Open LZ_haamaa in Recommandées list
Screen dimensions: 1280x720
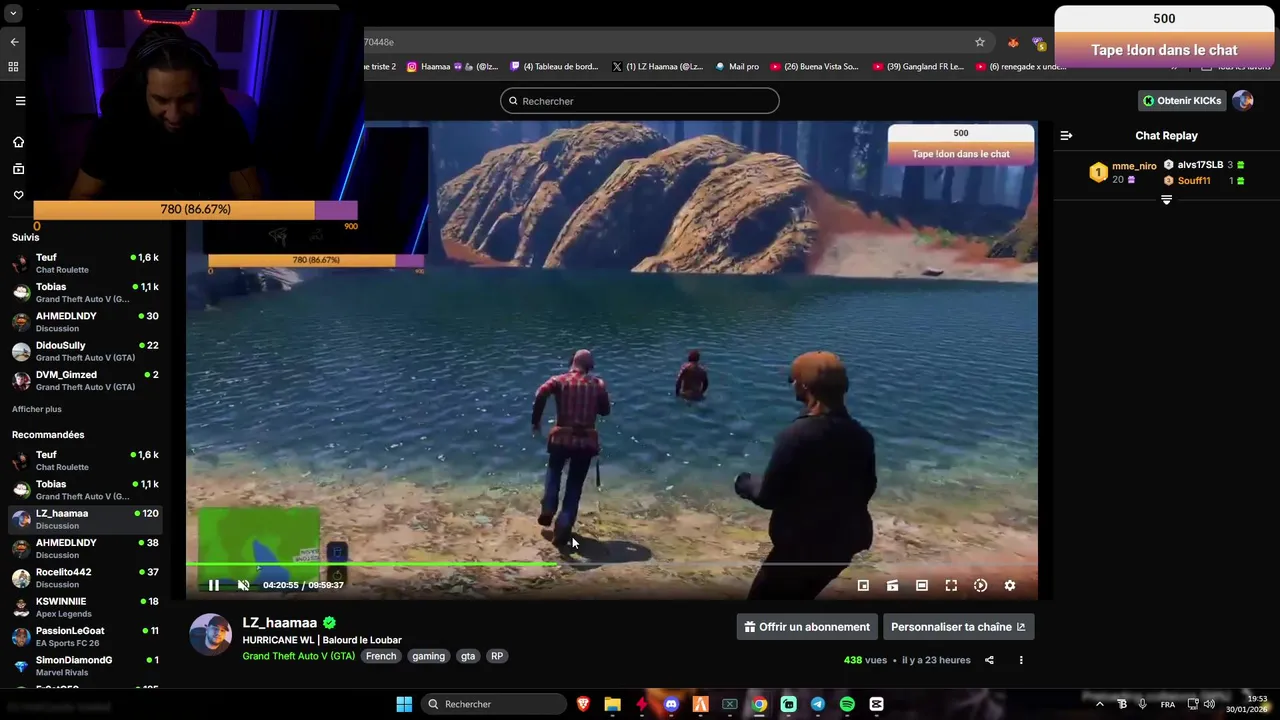(x=84, y=518)
